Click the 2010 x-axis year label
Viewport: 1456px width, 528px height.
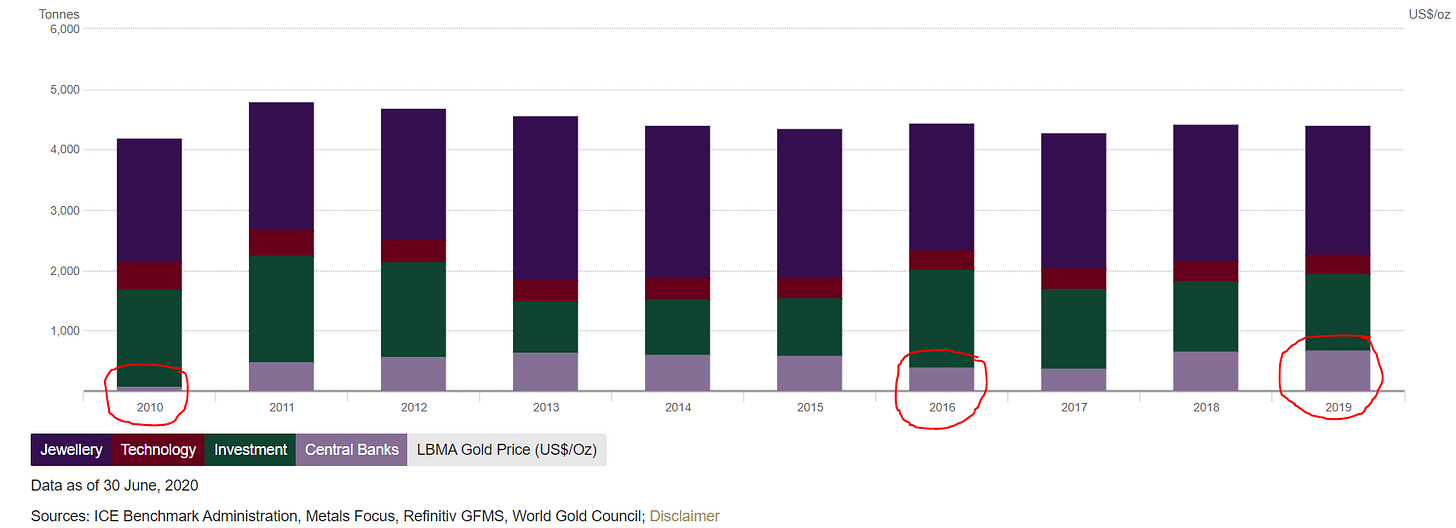(x=149, y=408)
